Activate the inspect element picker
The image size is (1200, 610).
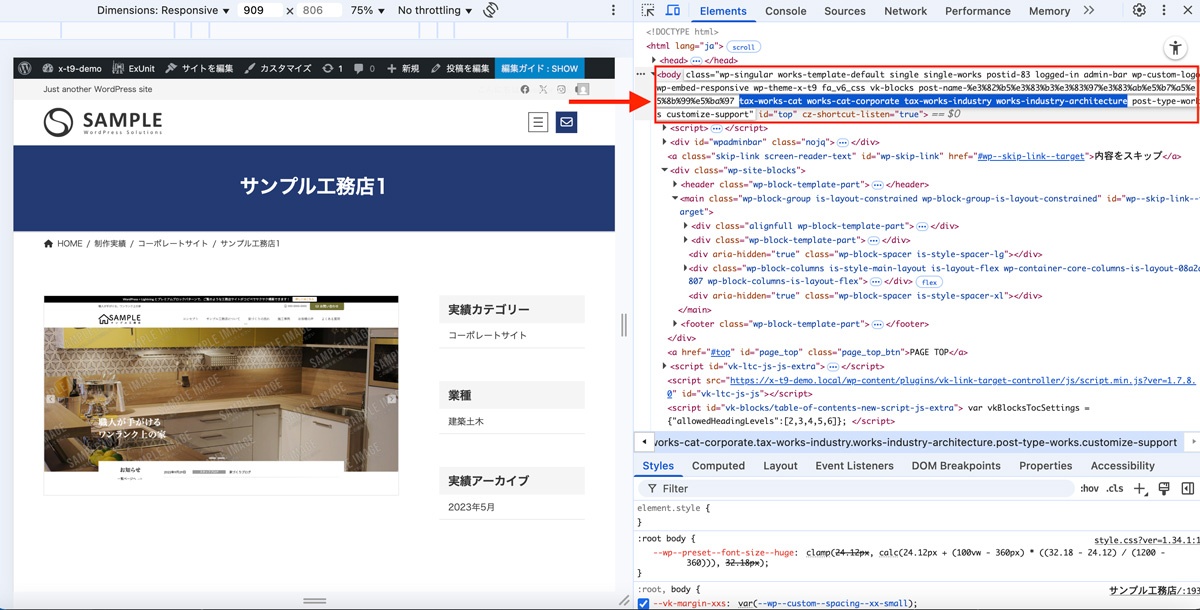click(x=648, y=11)
